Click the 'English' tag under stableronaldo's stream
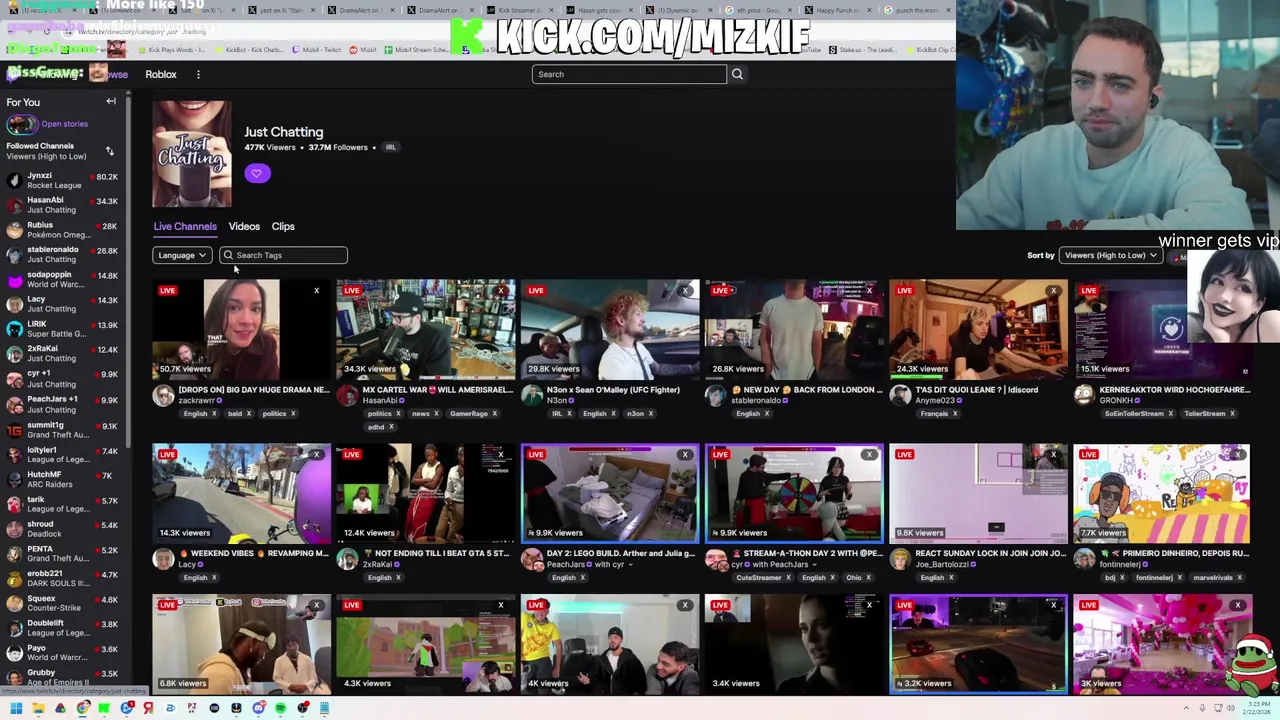 tap(753, 414)
